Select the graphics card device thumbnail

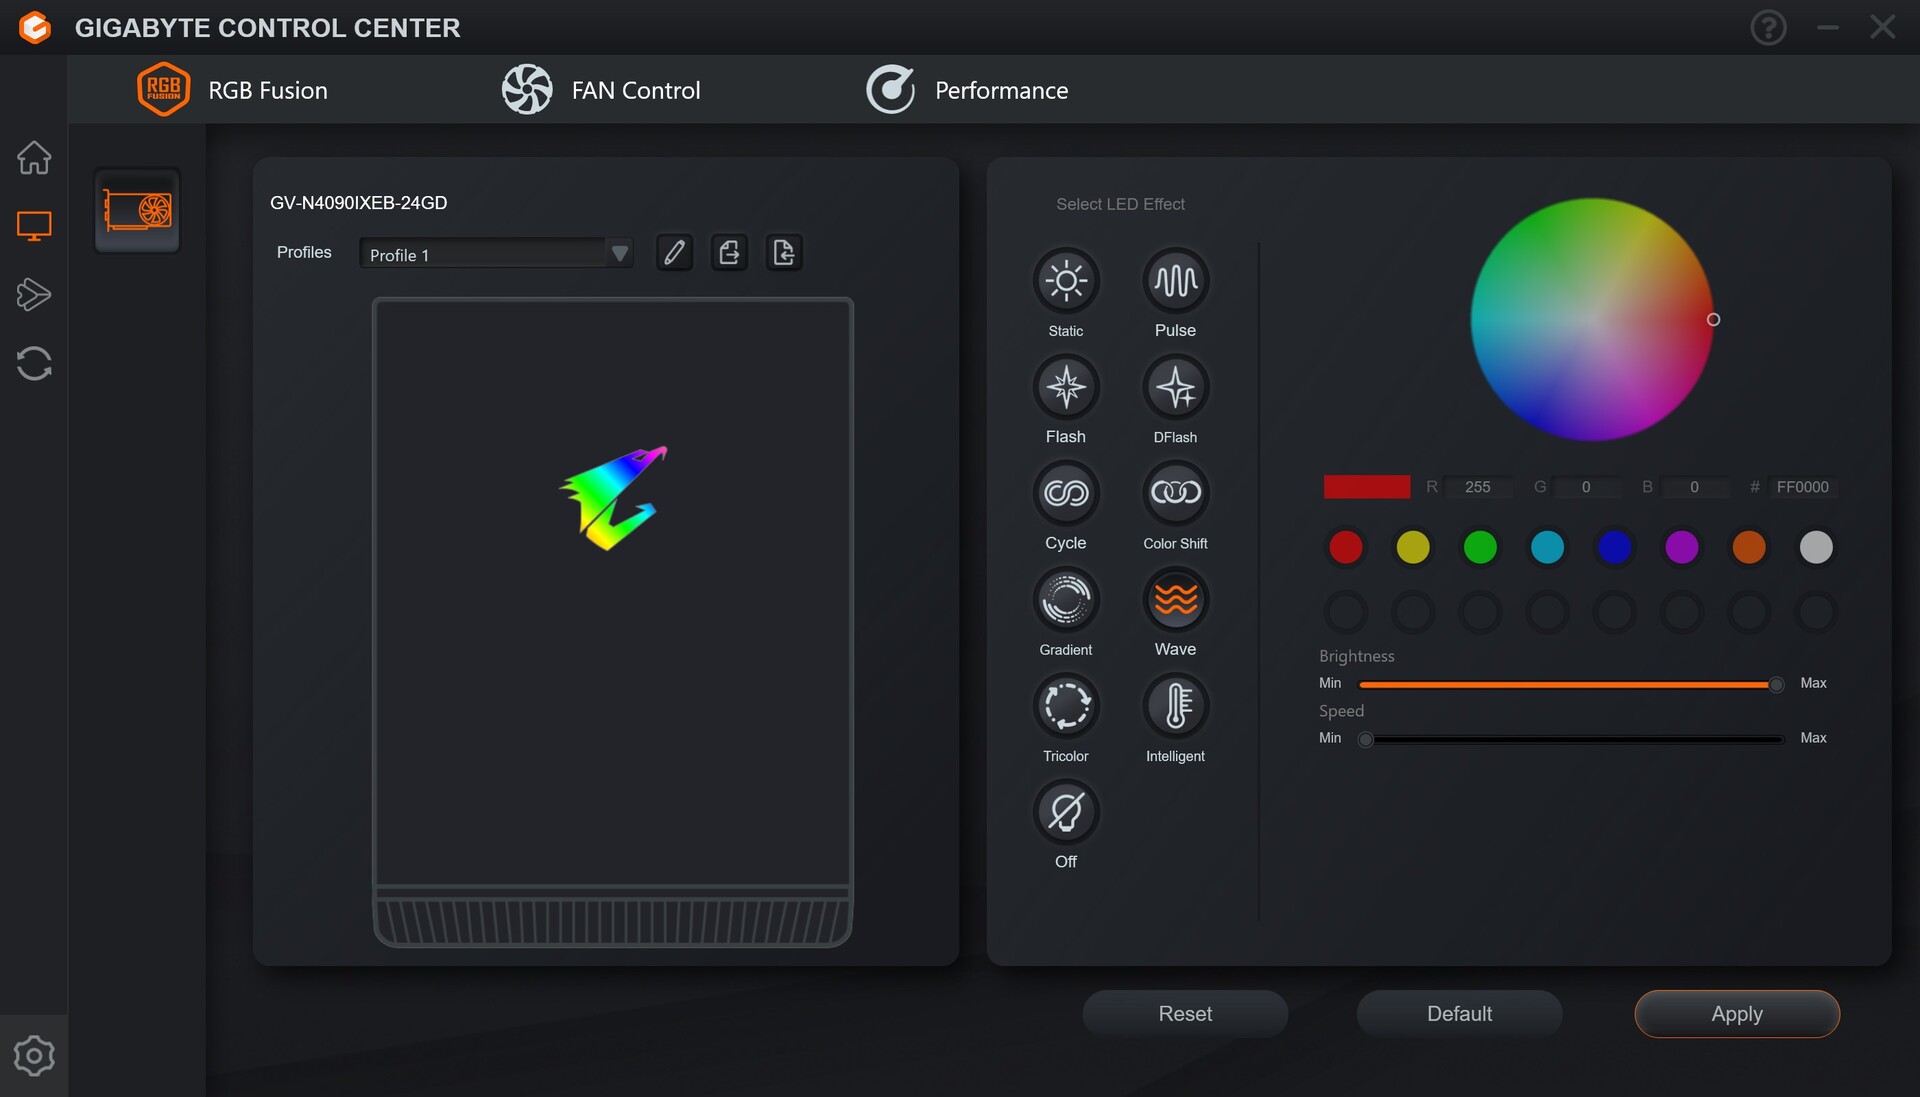tap(137, 211)
